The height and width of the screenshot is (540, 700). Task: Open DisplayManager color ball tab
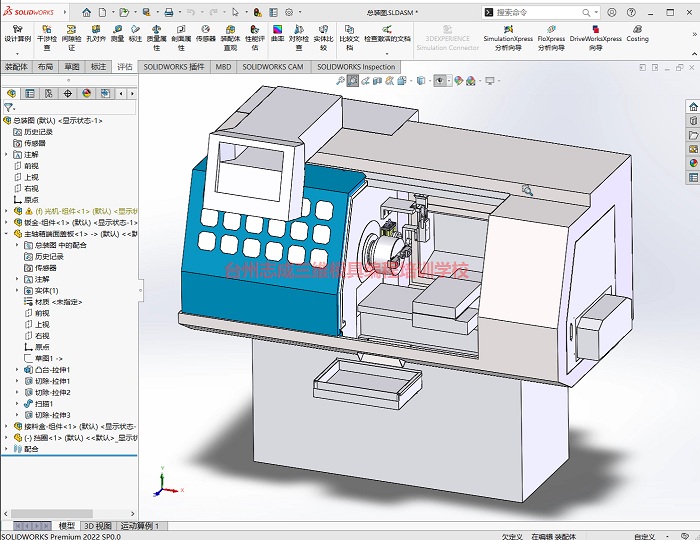point(86,93)
